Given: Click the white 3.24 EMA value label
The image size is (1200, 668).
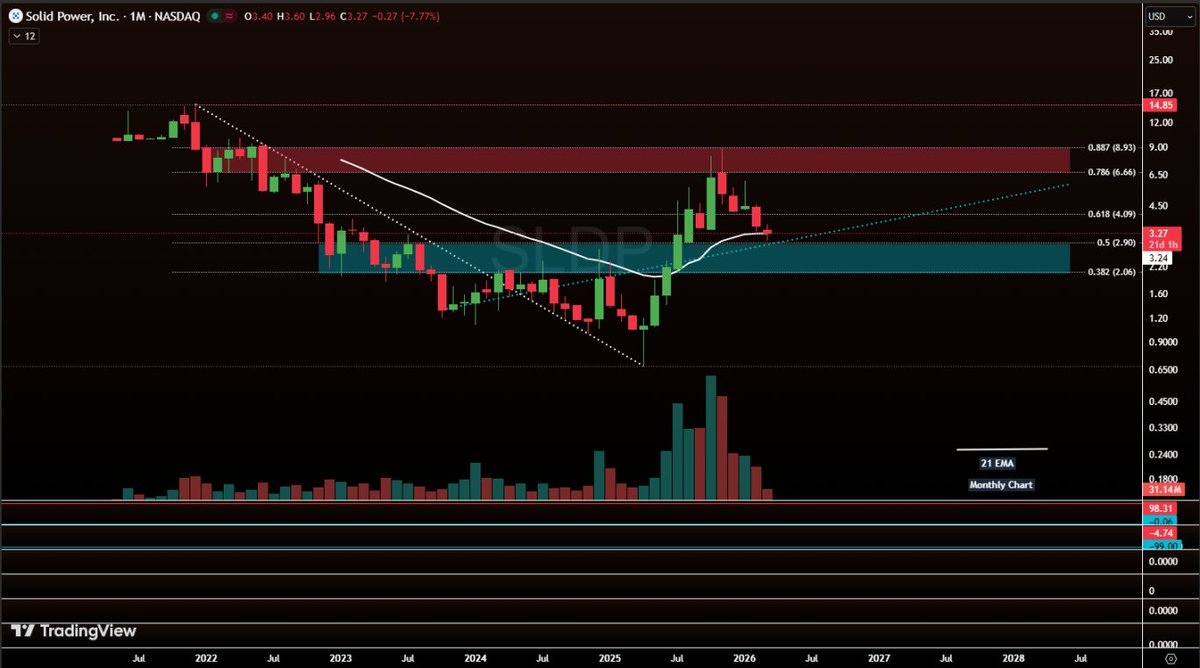Looking at the screenshot, I should tap(1158, 258).
